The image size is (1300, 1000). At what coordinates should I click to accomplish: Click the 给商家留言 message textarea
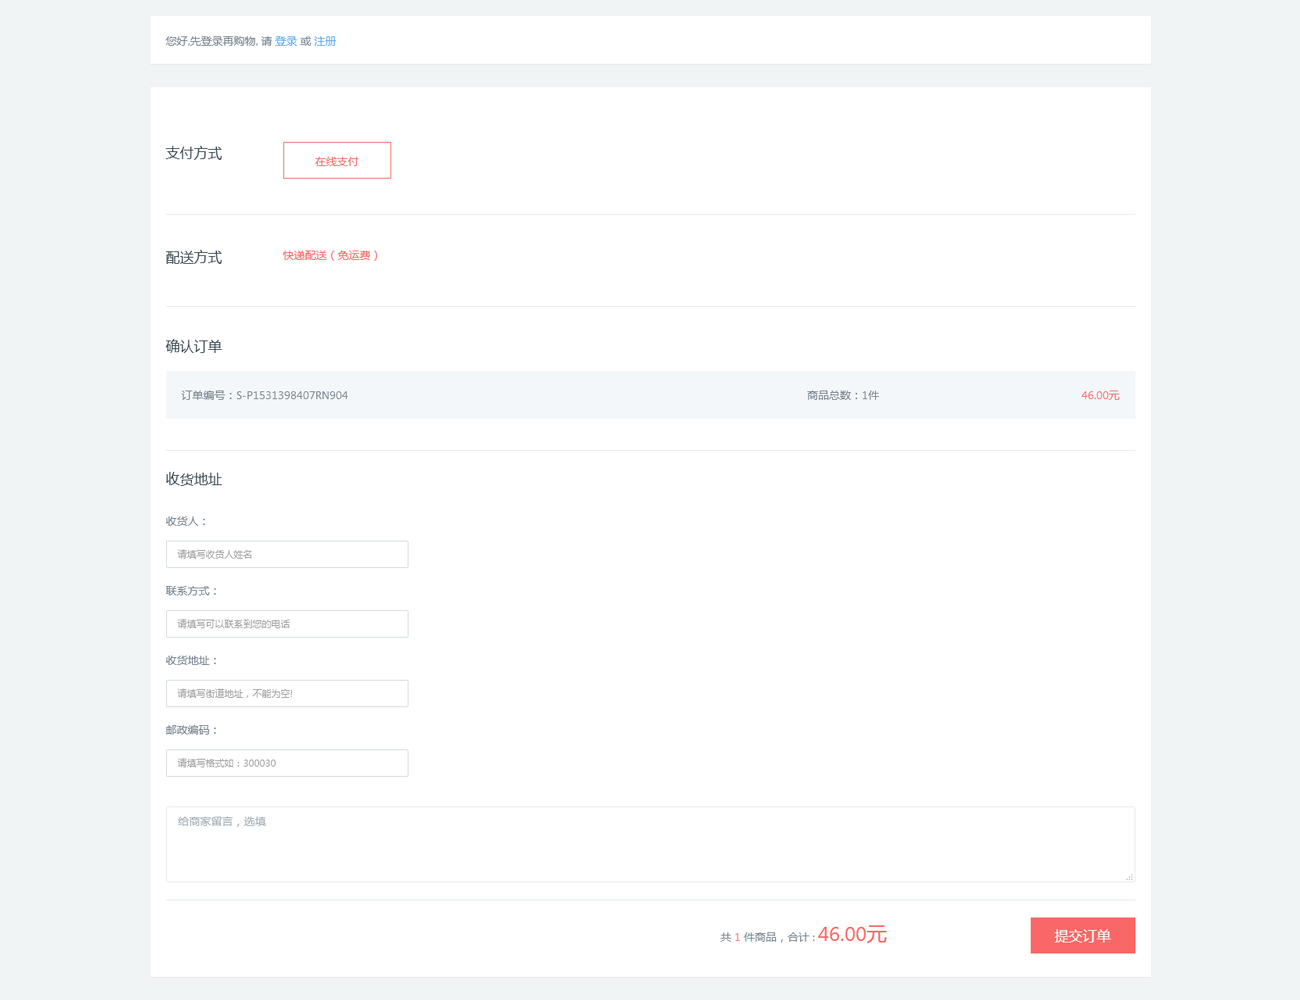650,844
